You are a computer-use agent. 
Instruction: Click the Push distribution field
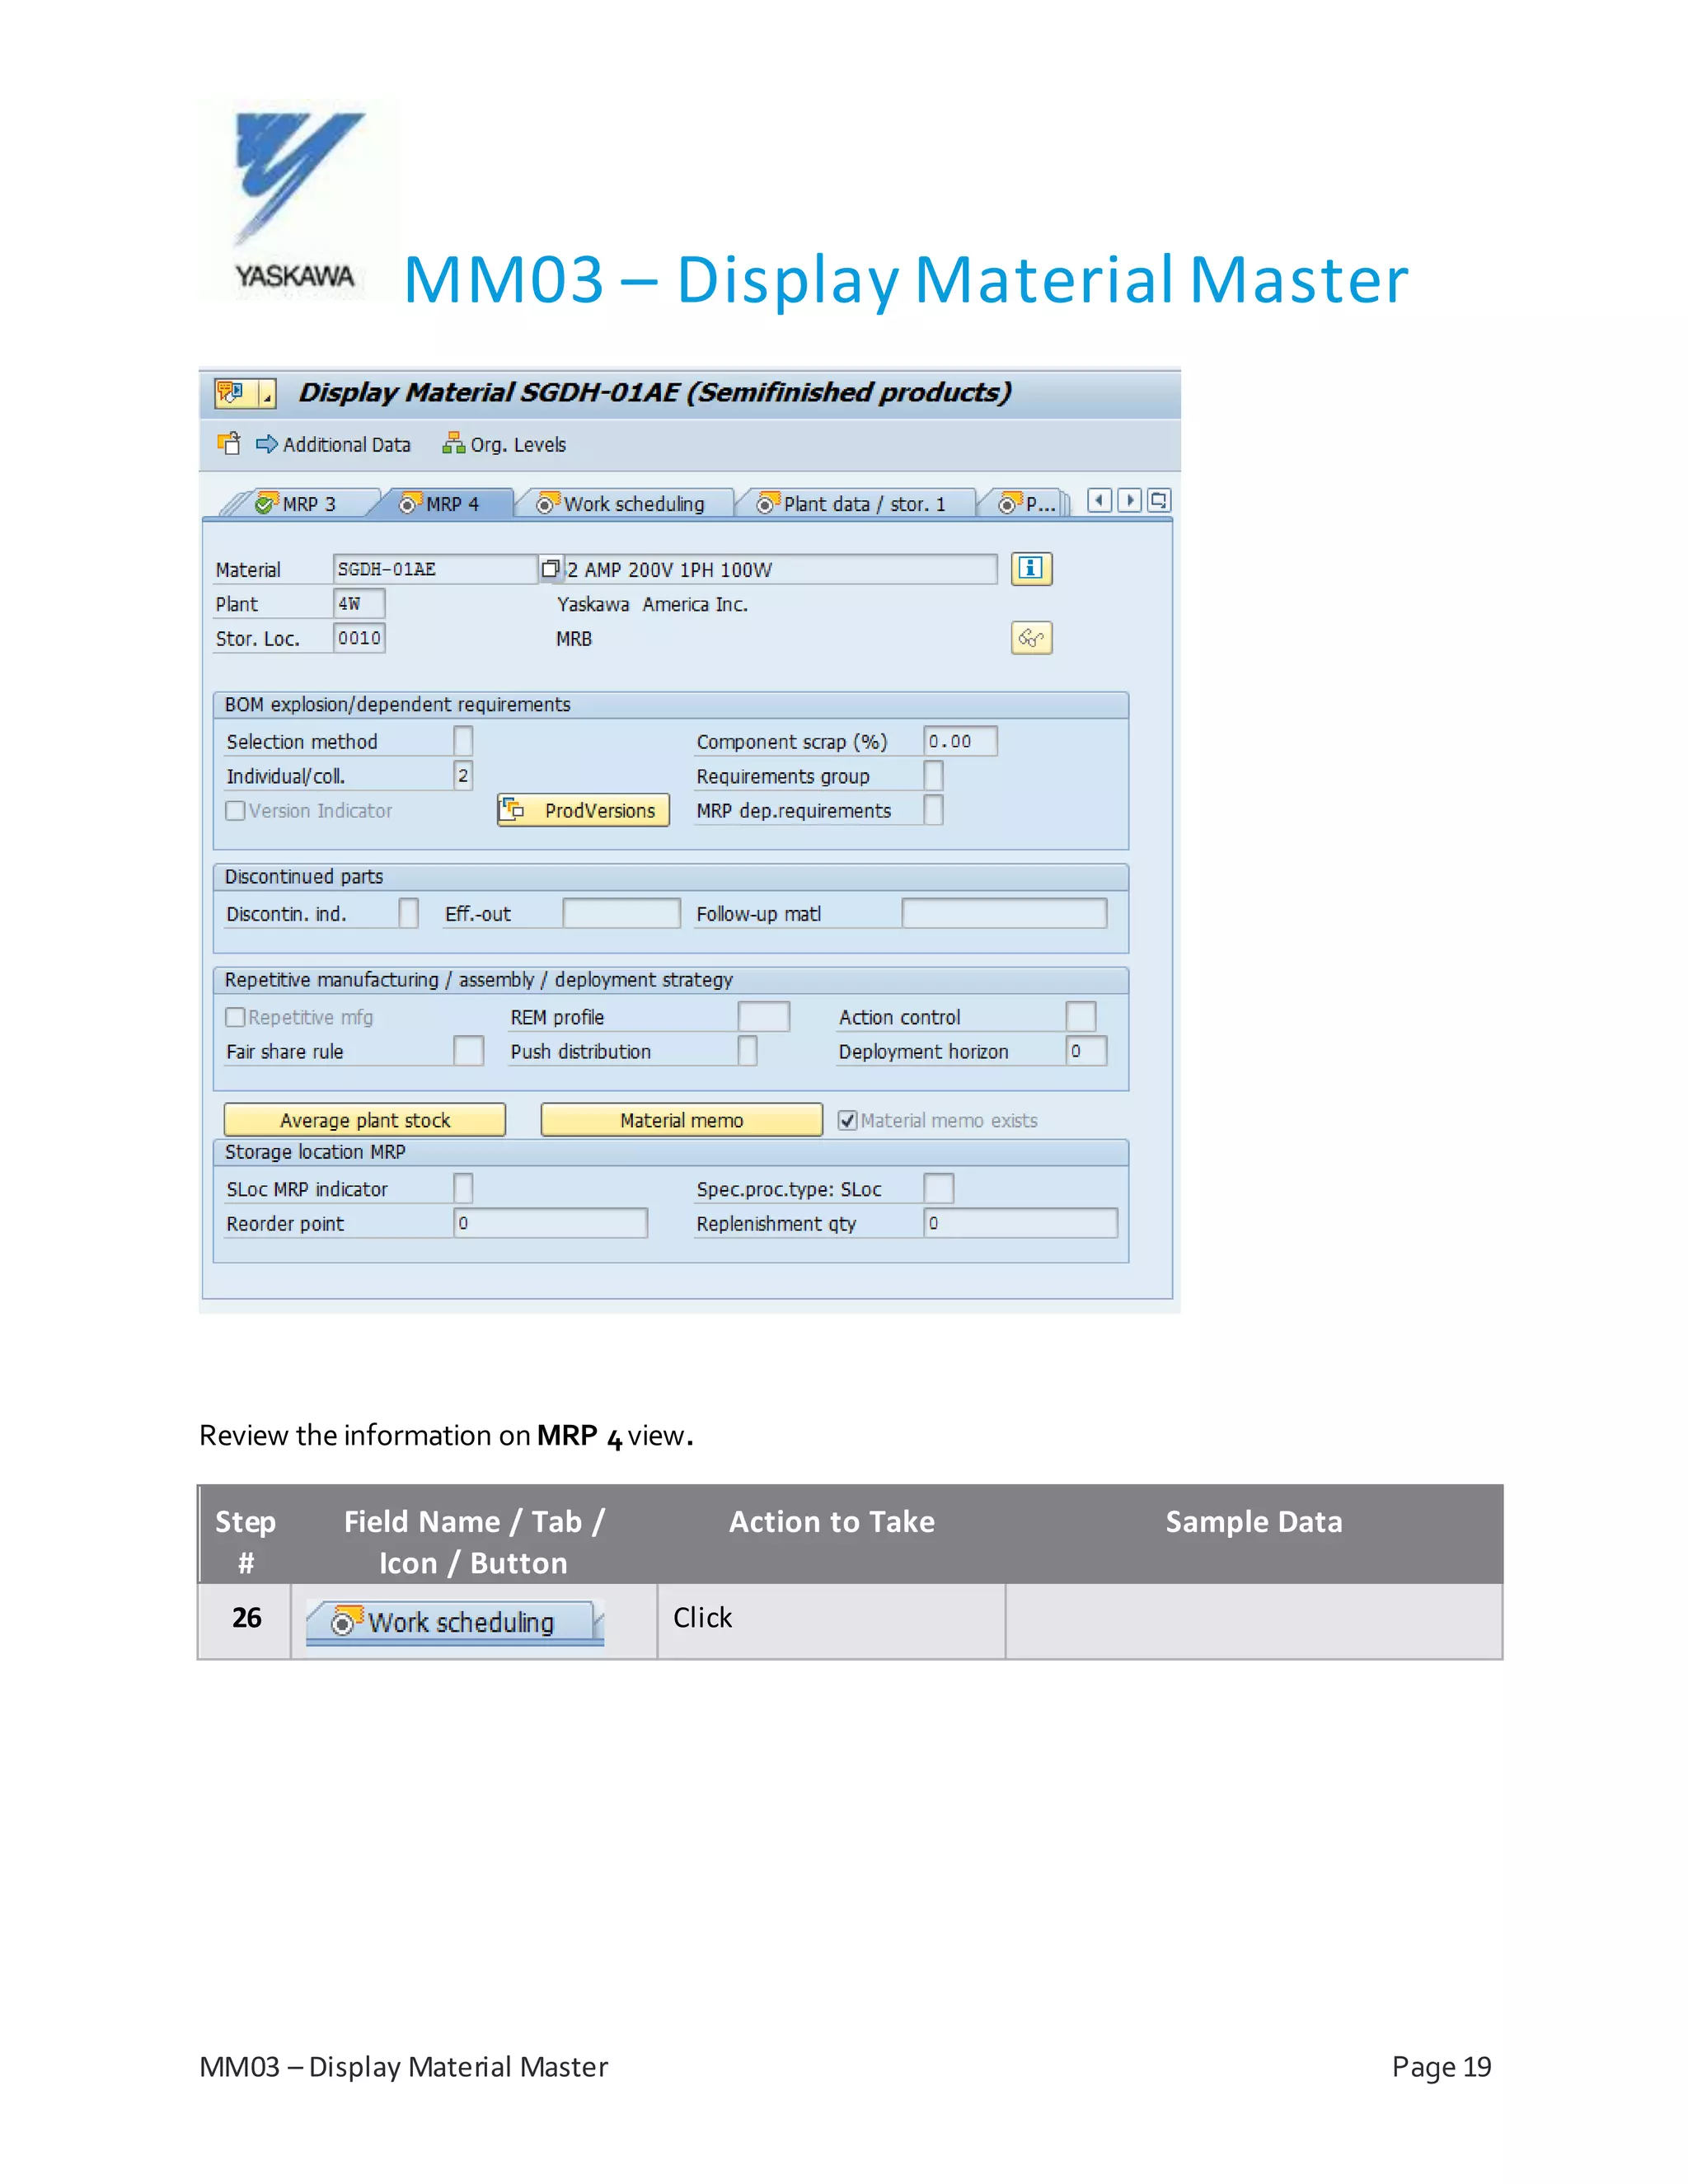coord(747,1051)
